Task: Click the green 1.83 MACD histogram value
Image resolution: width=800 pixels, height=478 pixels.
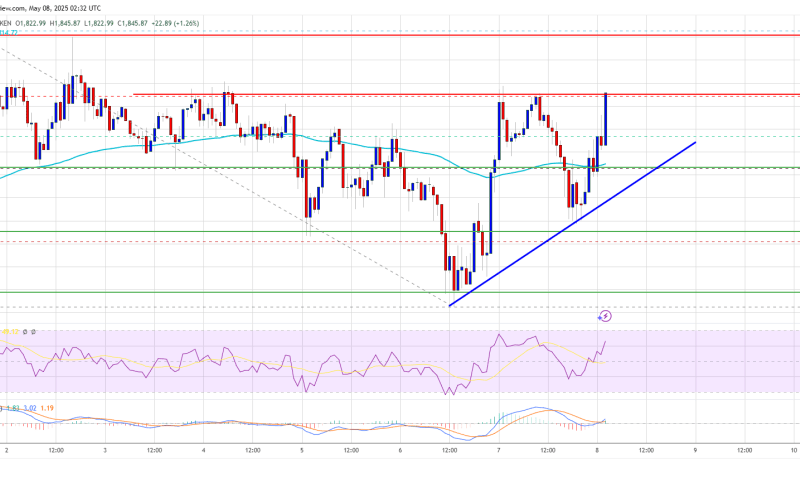Action: 13,408
